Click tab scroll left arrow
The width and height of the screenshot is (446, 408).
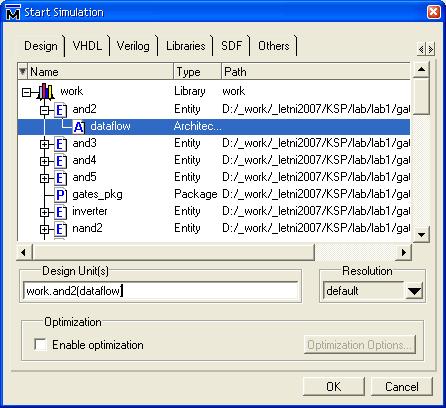(421, 49)
